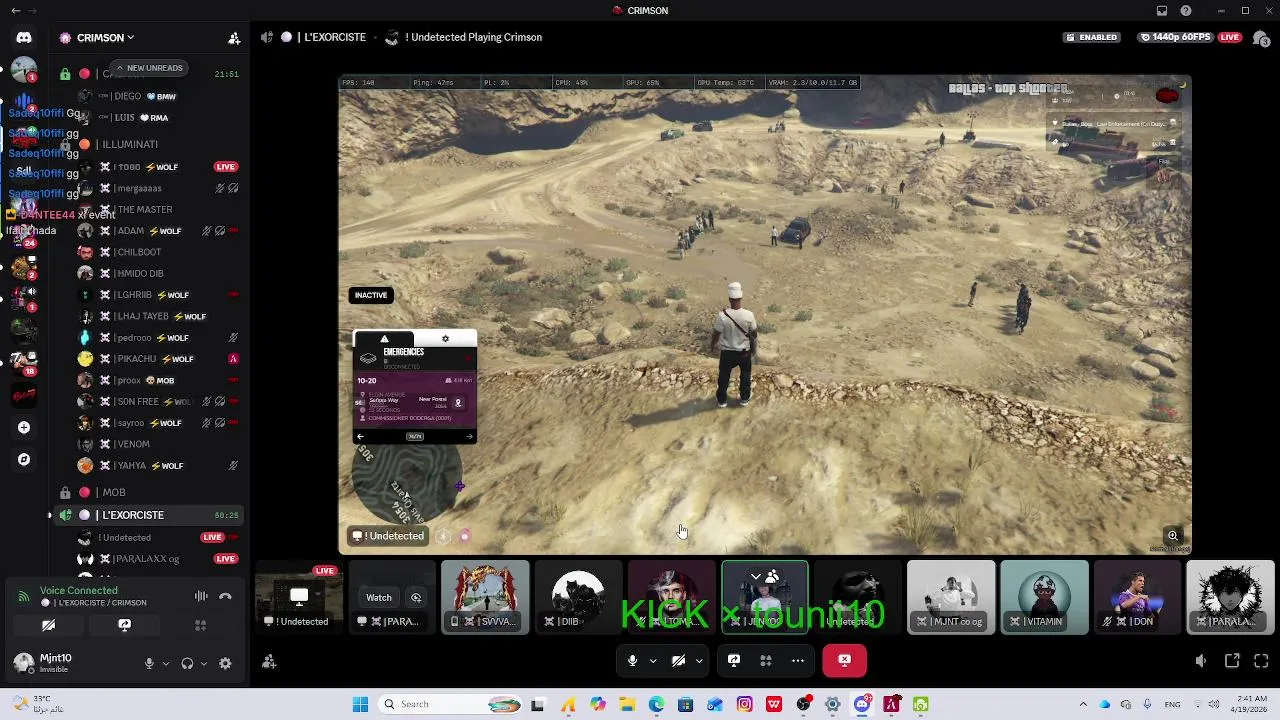The height and width of the screenshot is (720, 1280).
Task: Stop watching the stream with the red button
Action: (x=845, y=660)
